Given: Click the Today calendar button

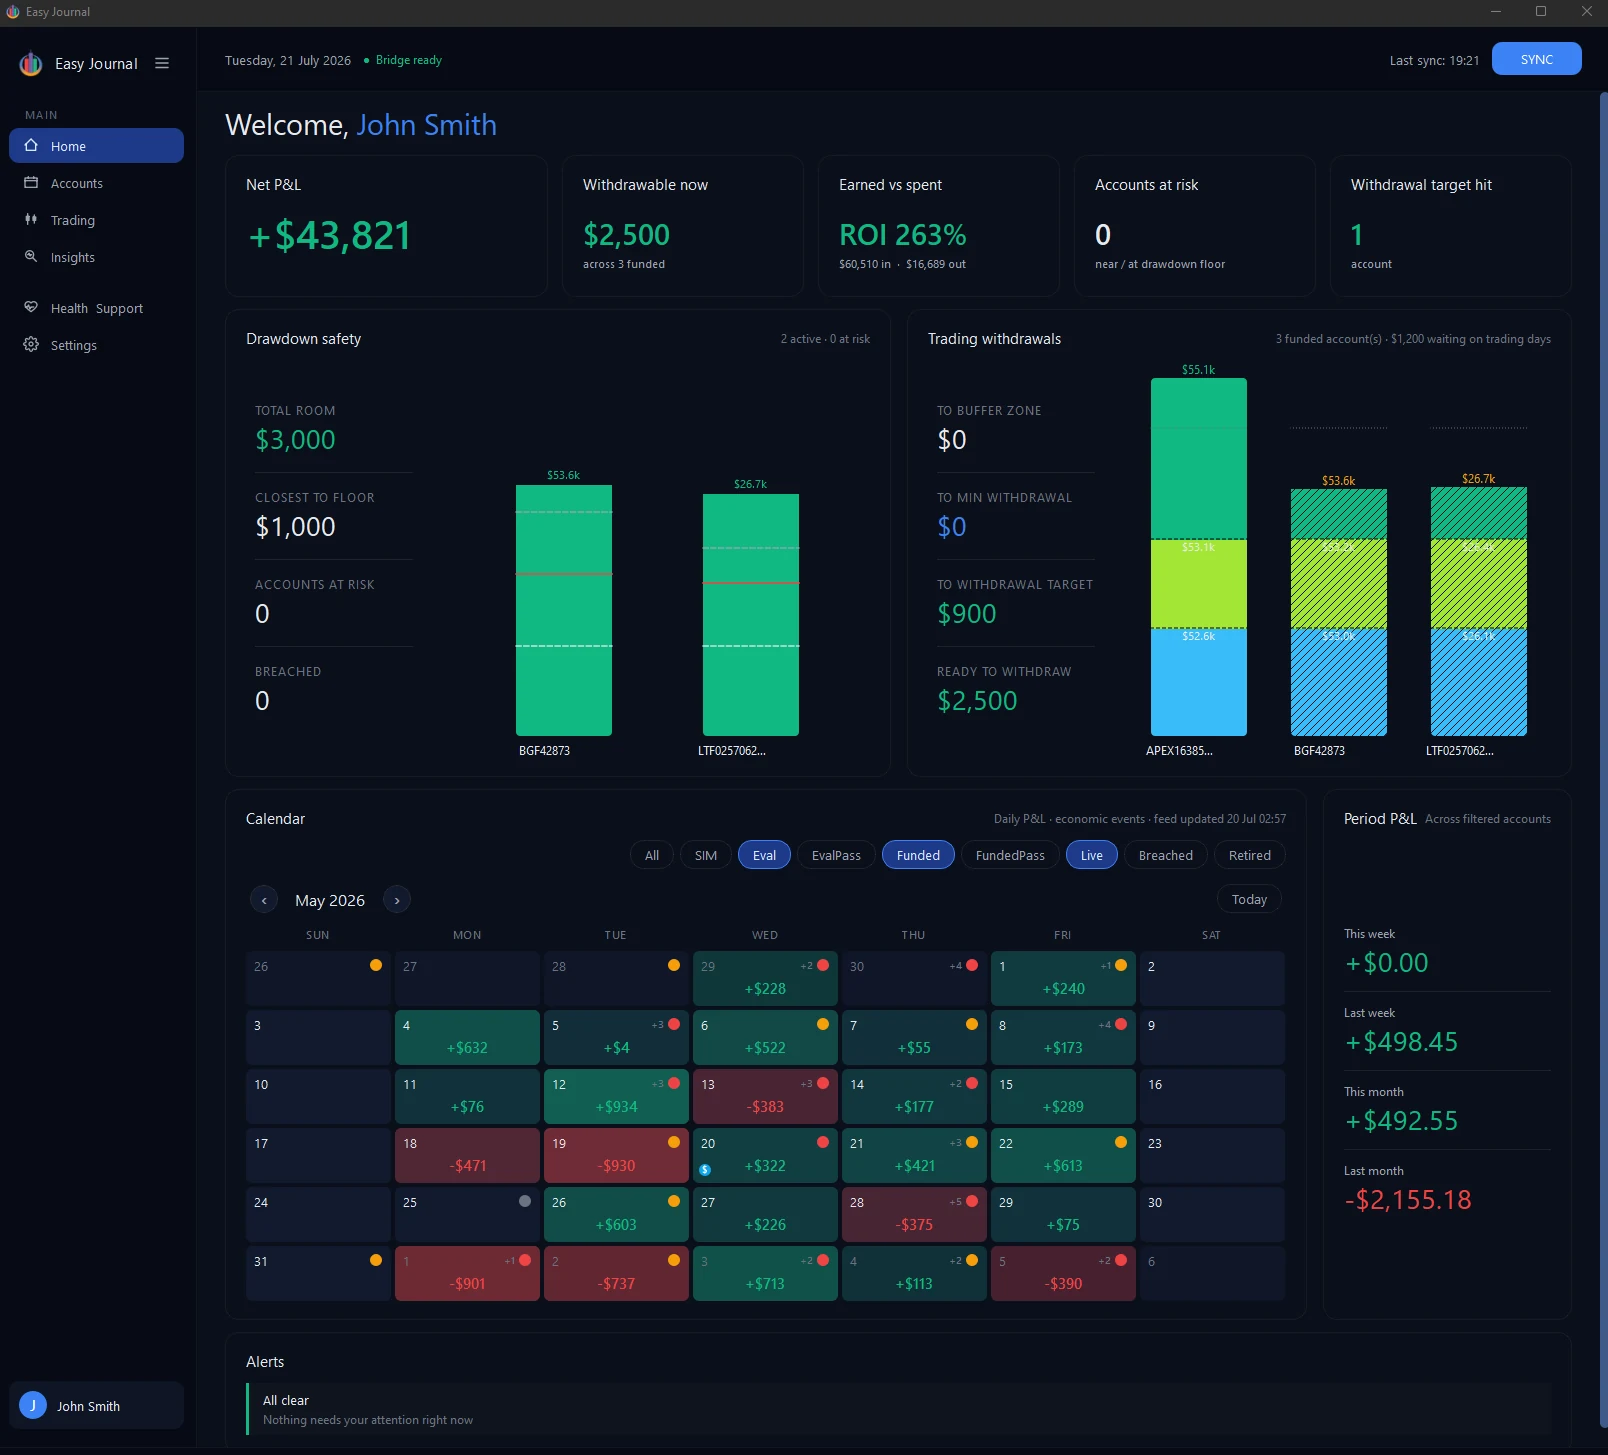Looking at the screenshot, I should click(x=1249, y=899).
